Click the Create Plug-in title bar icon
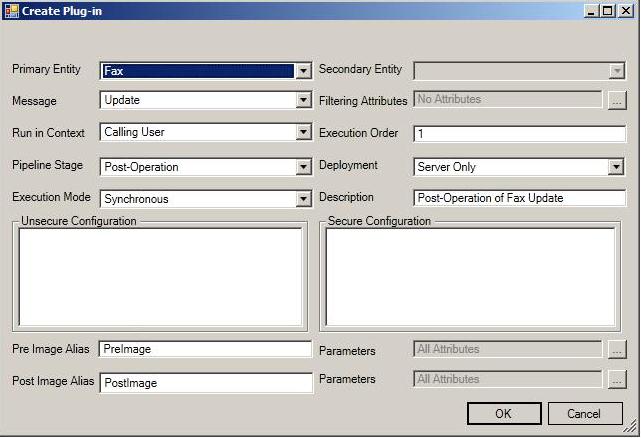Viewport: 641px width, 438px height. [11, 10]
